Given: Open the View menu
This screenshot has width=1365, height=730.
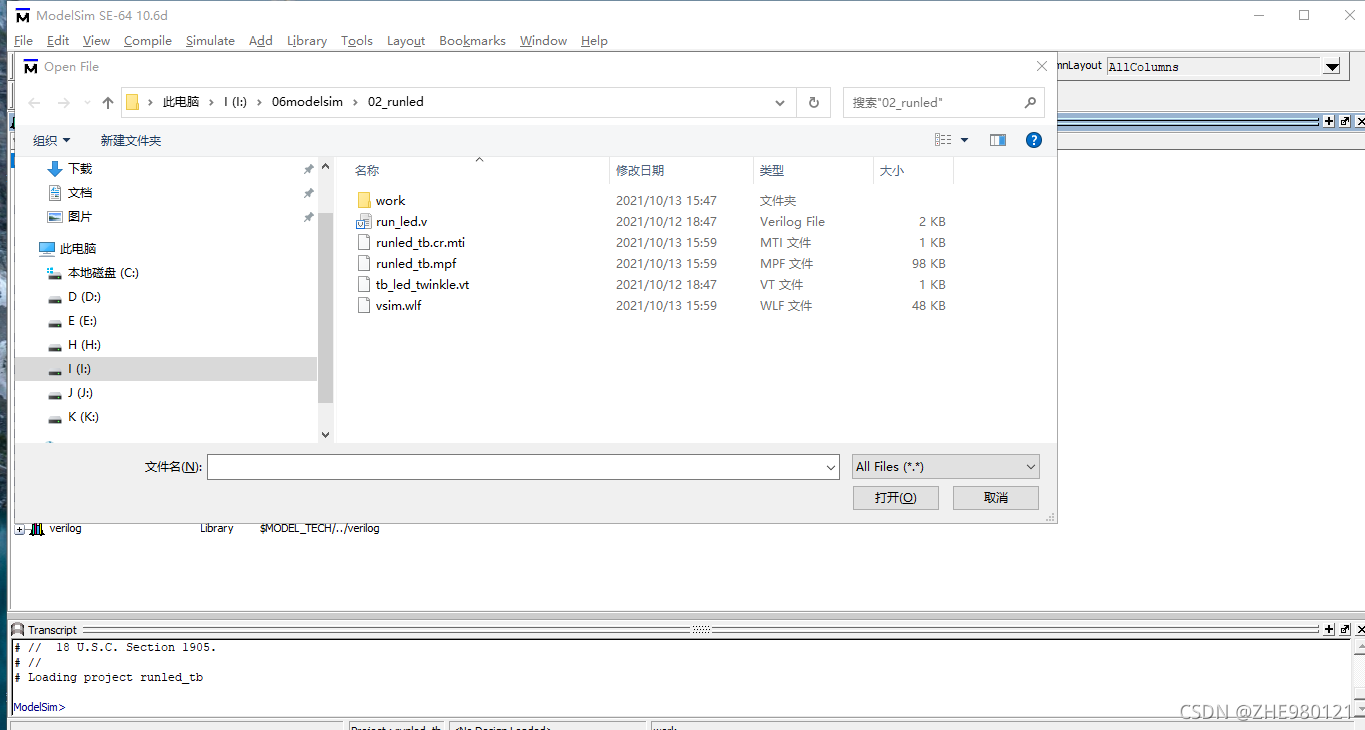Looking at the screenshot, I should [x=96, y=41].
